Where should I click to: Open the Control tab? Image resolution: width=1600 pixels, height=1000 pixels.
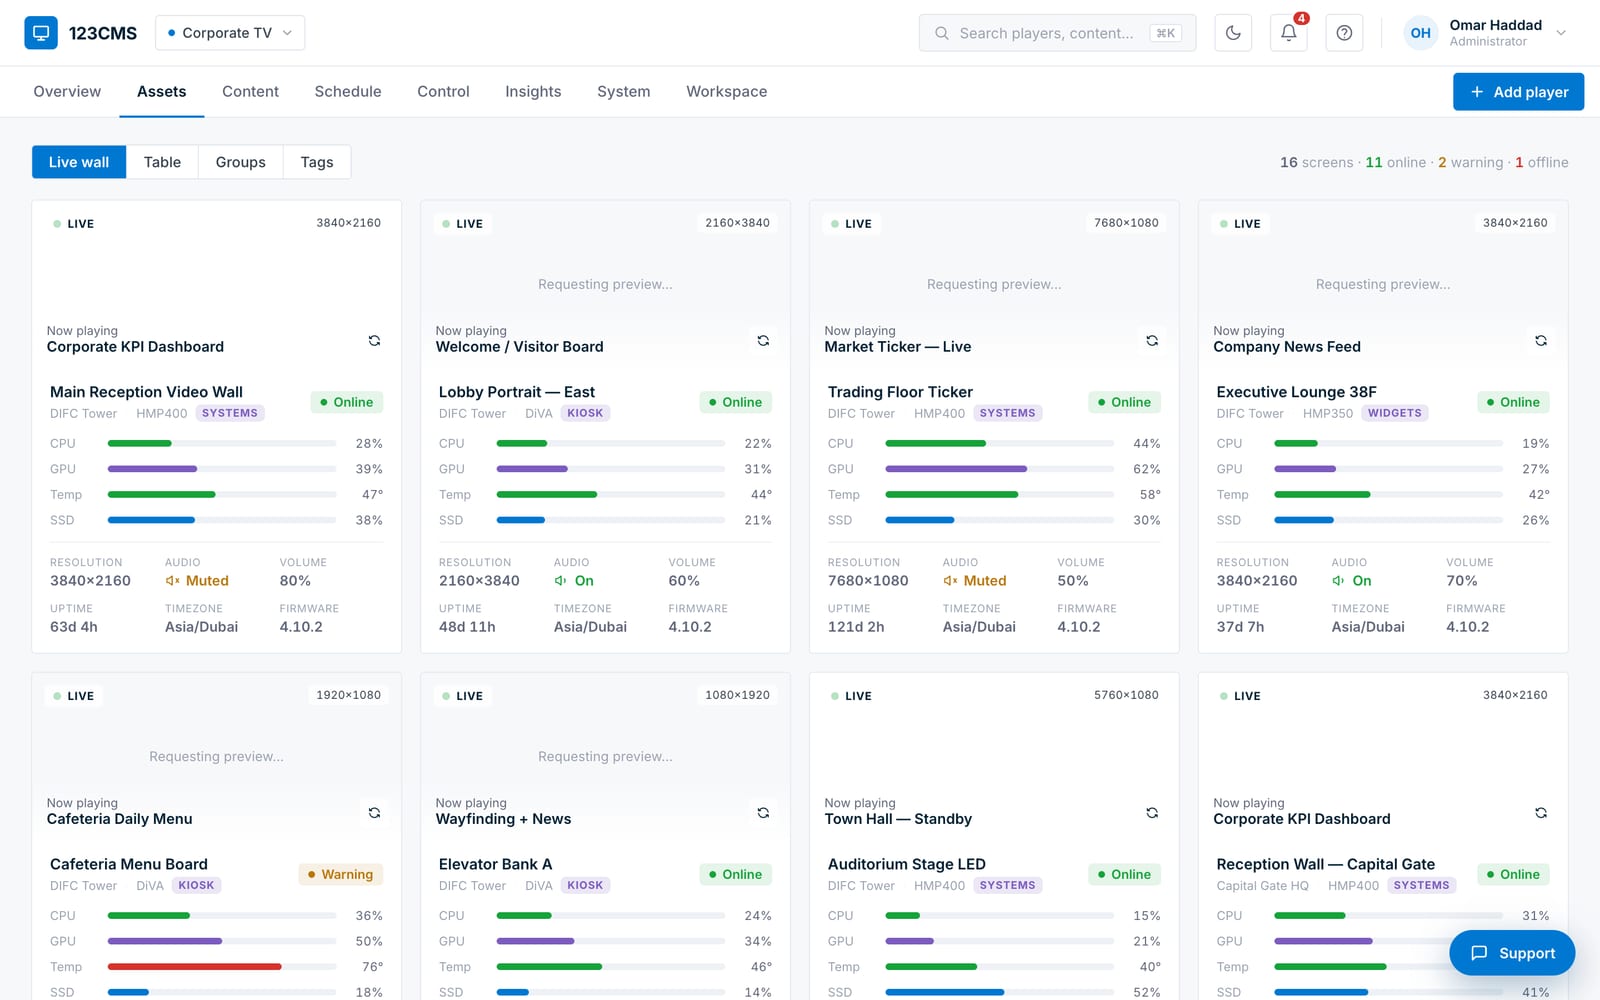pyautogui.click(x=443, y=91)
